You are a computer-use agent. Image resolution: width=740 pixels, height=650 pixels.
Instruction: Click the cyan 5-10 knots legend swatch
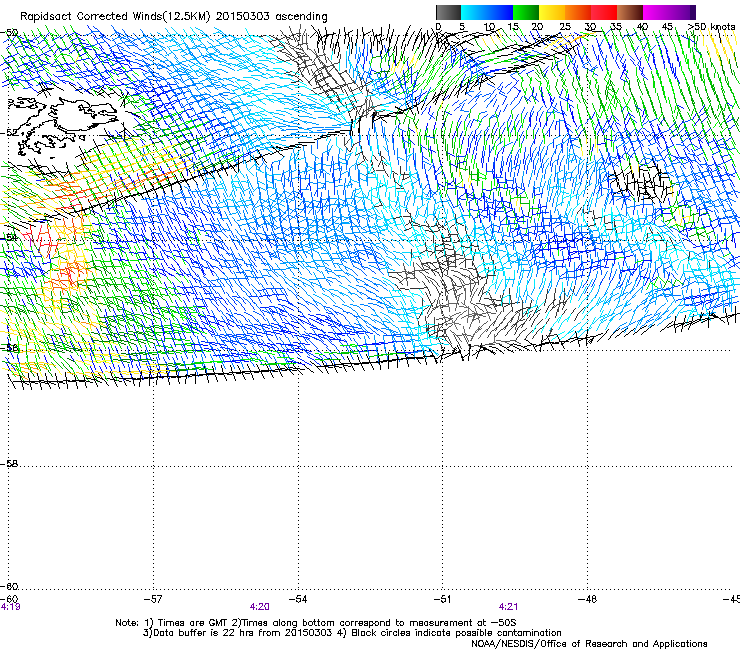pos(474,12)
